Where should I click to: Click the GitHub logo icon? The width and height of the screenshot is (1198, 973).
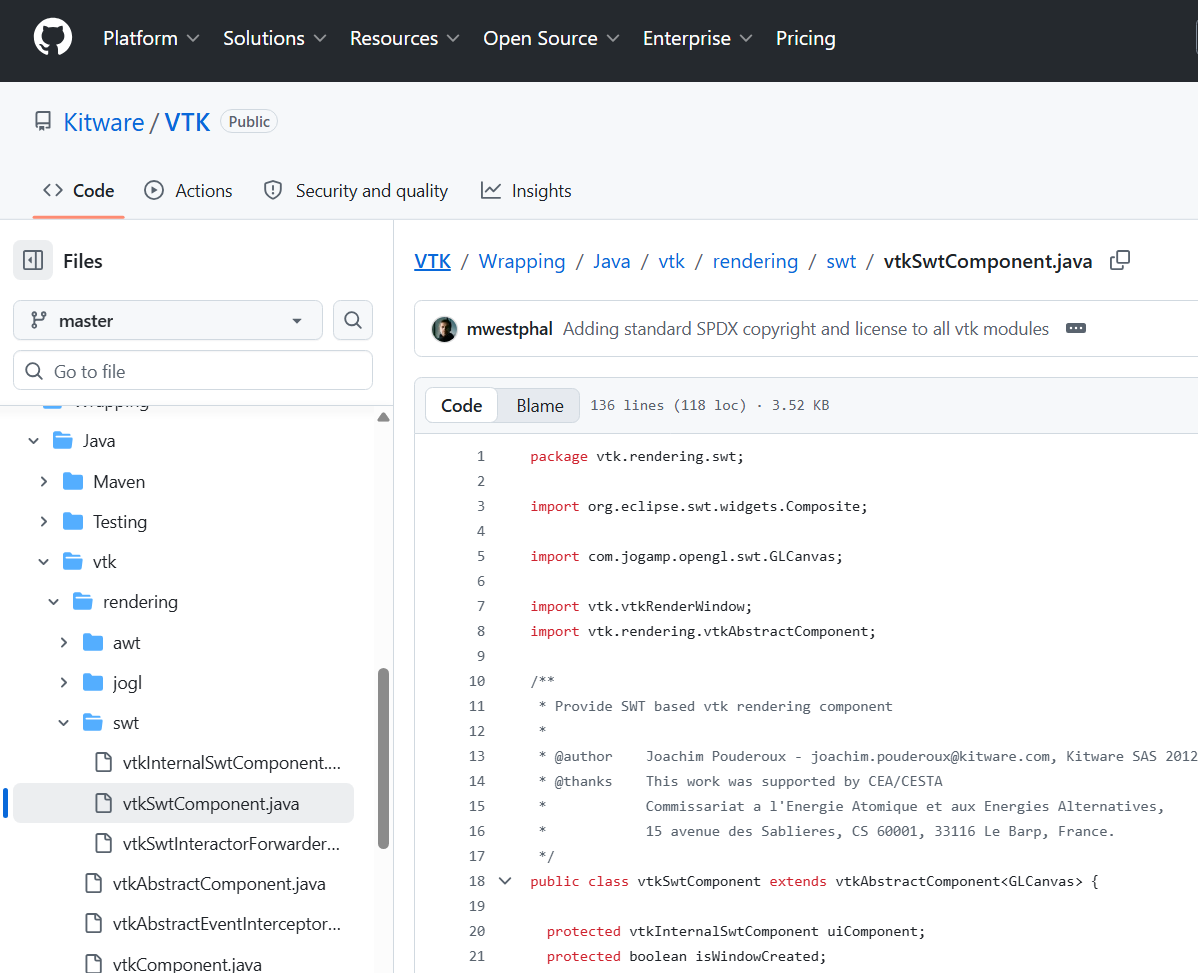53,38
